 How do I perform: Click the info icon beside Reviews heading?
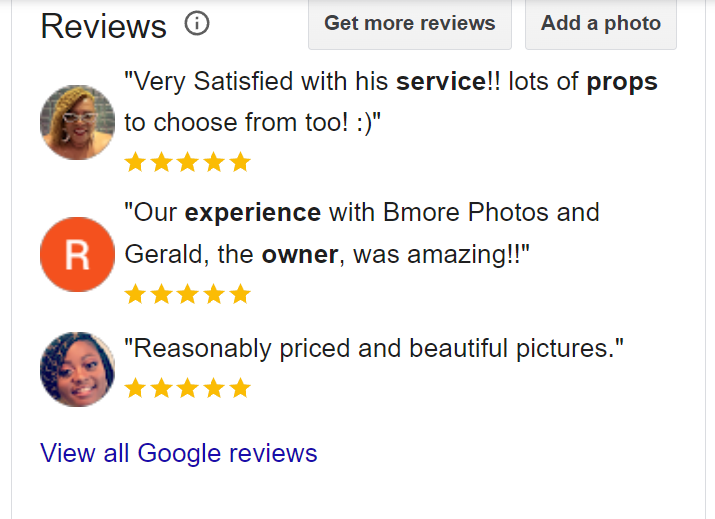click(x=197, y=23)
